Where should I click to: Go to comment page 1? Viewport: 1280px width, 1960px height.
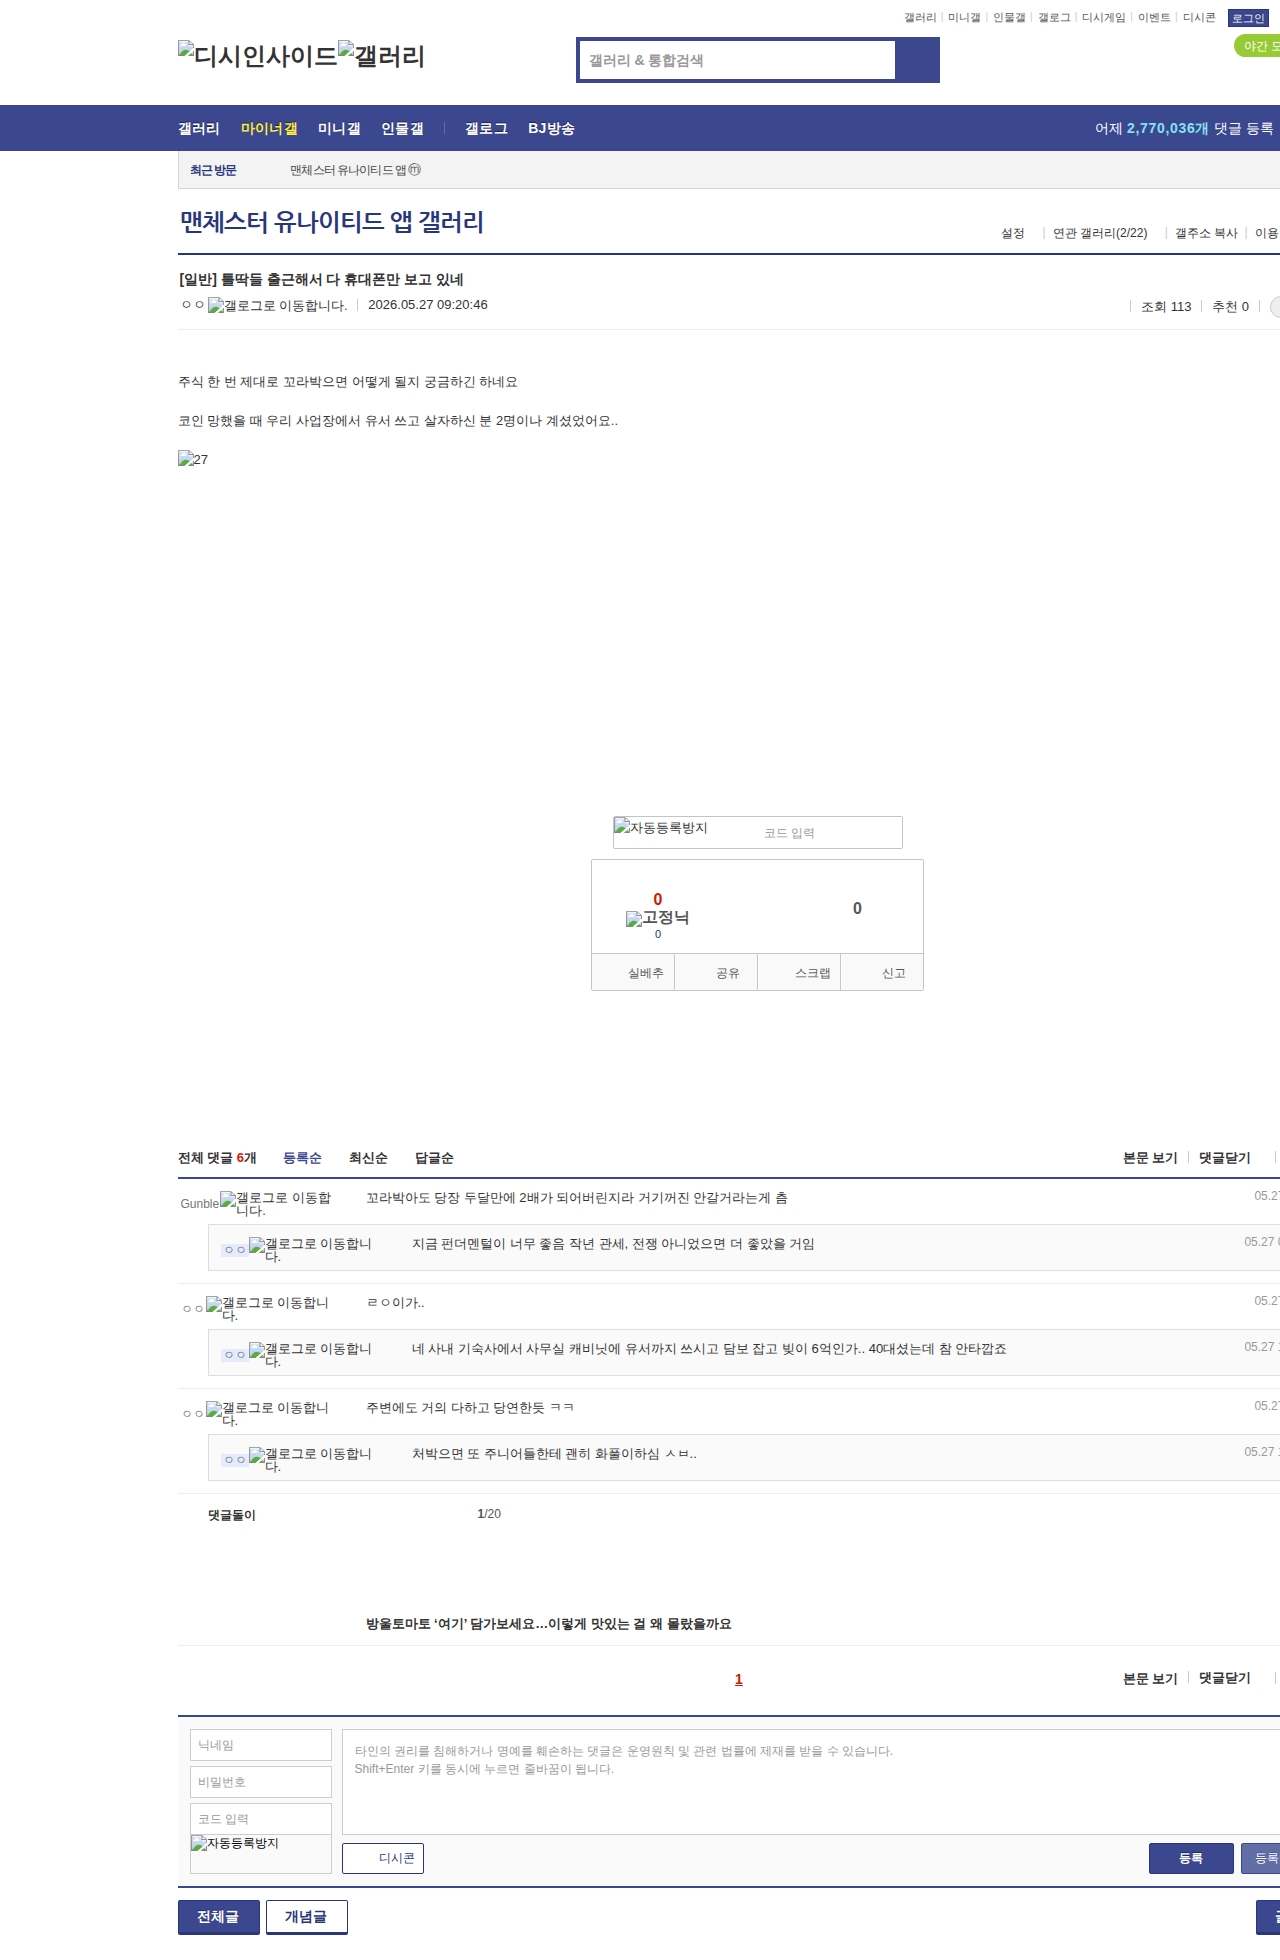click(x=739, y=1679)
